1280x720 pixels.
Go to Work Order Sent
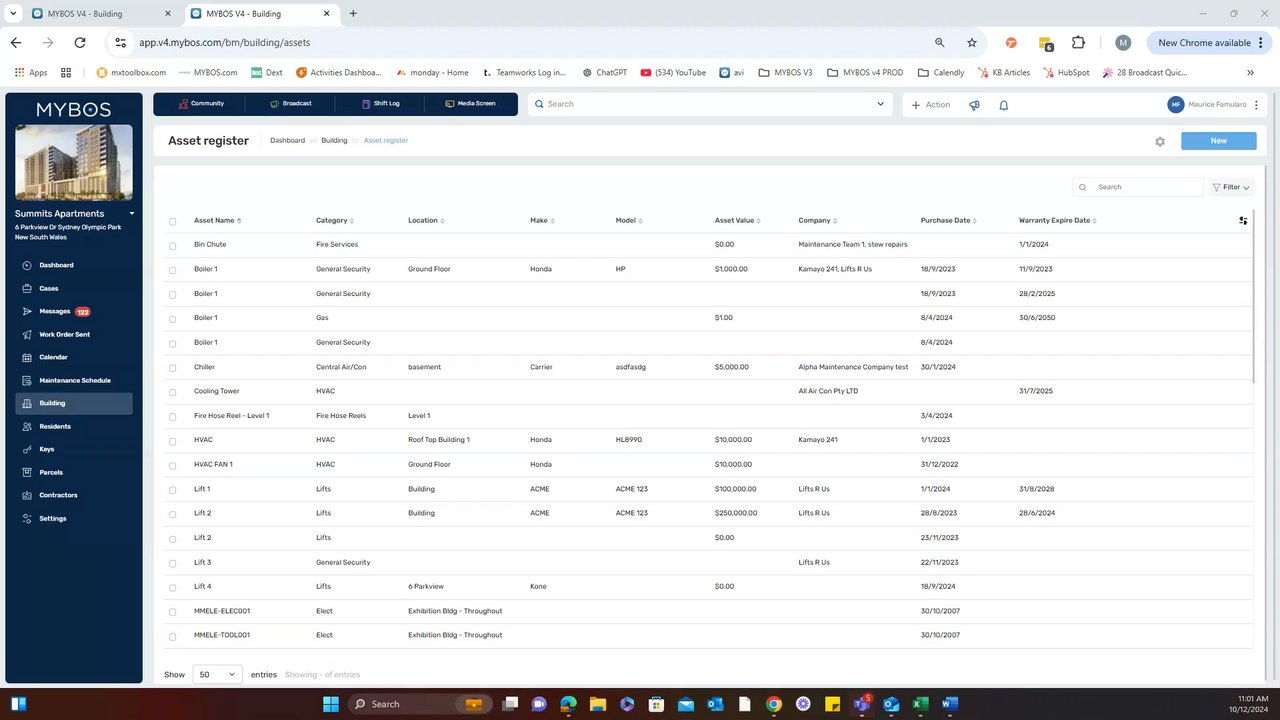[x=64, y=334]
